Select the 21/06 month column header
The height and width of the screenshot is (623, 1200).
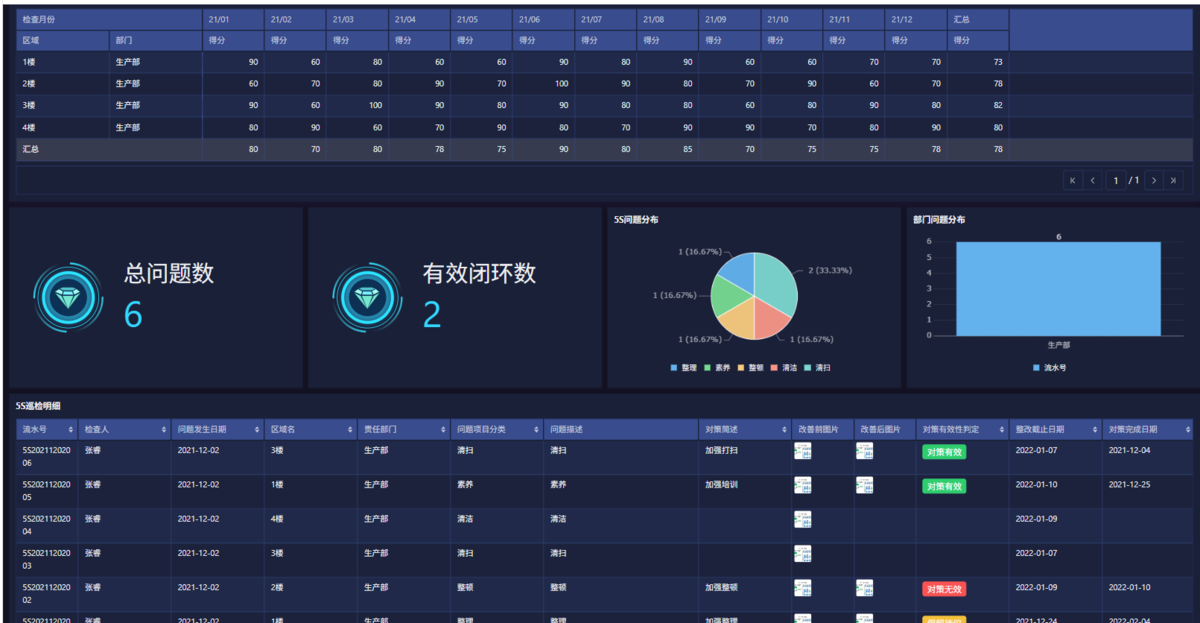pyautogui.click(x=544, y=19)
